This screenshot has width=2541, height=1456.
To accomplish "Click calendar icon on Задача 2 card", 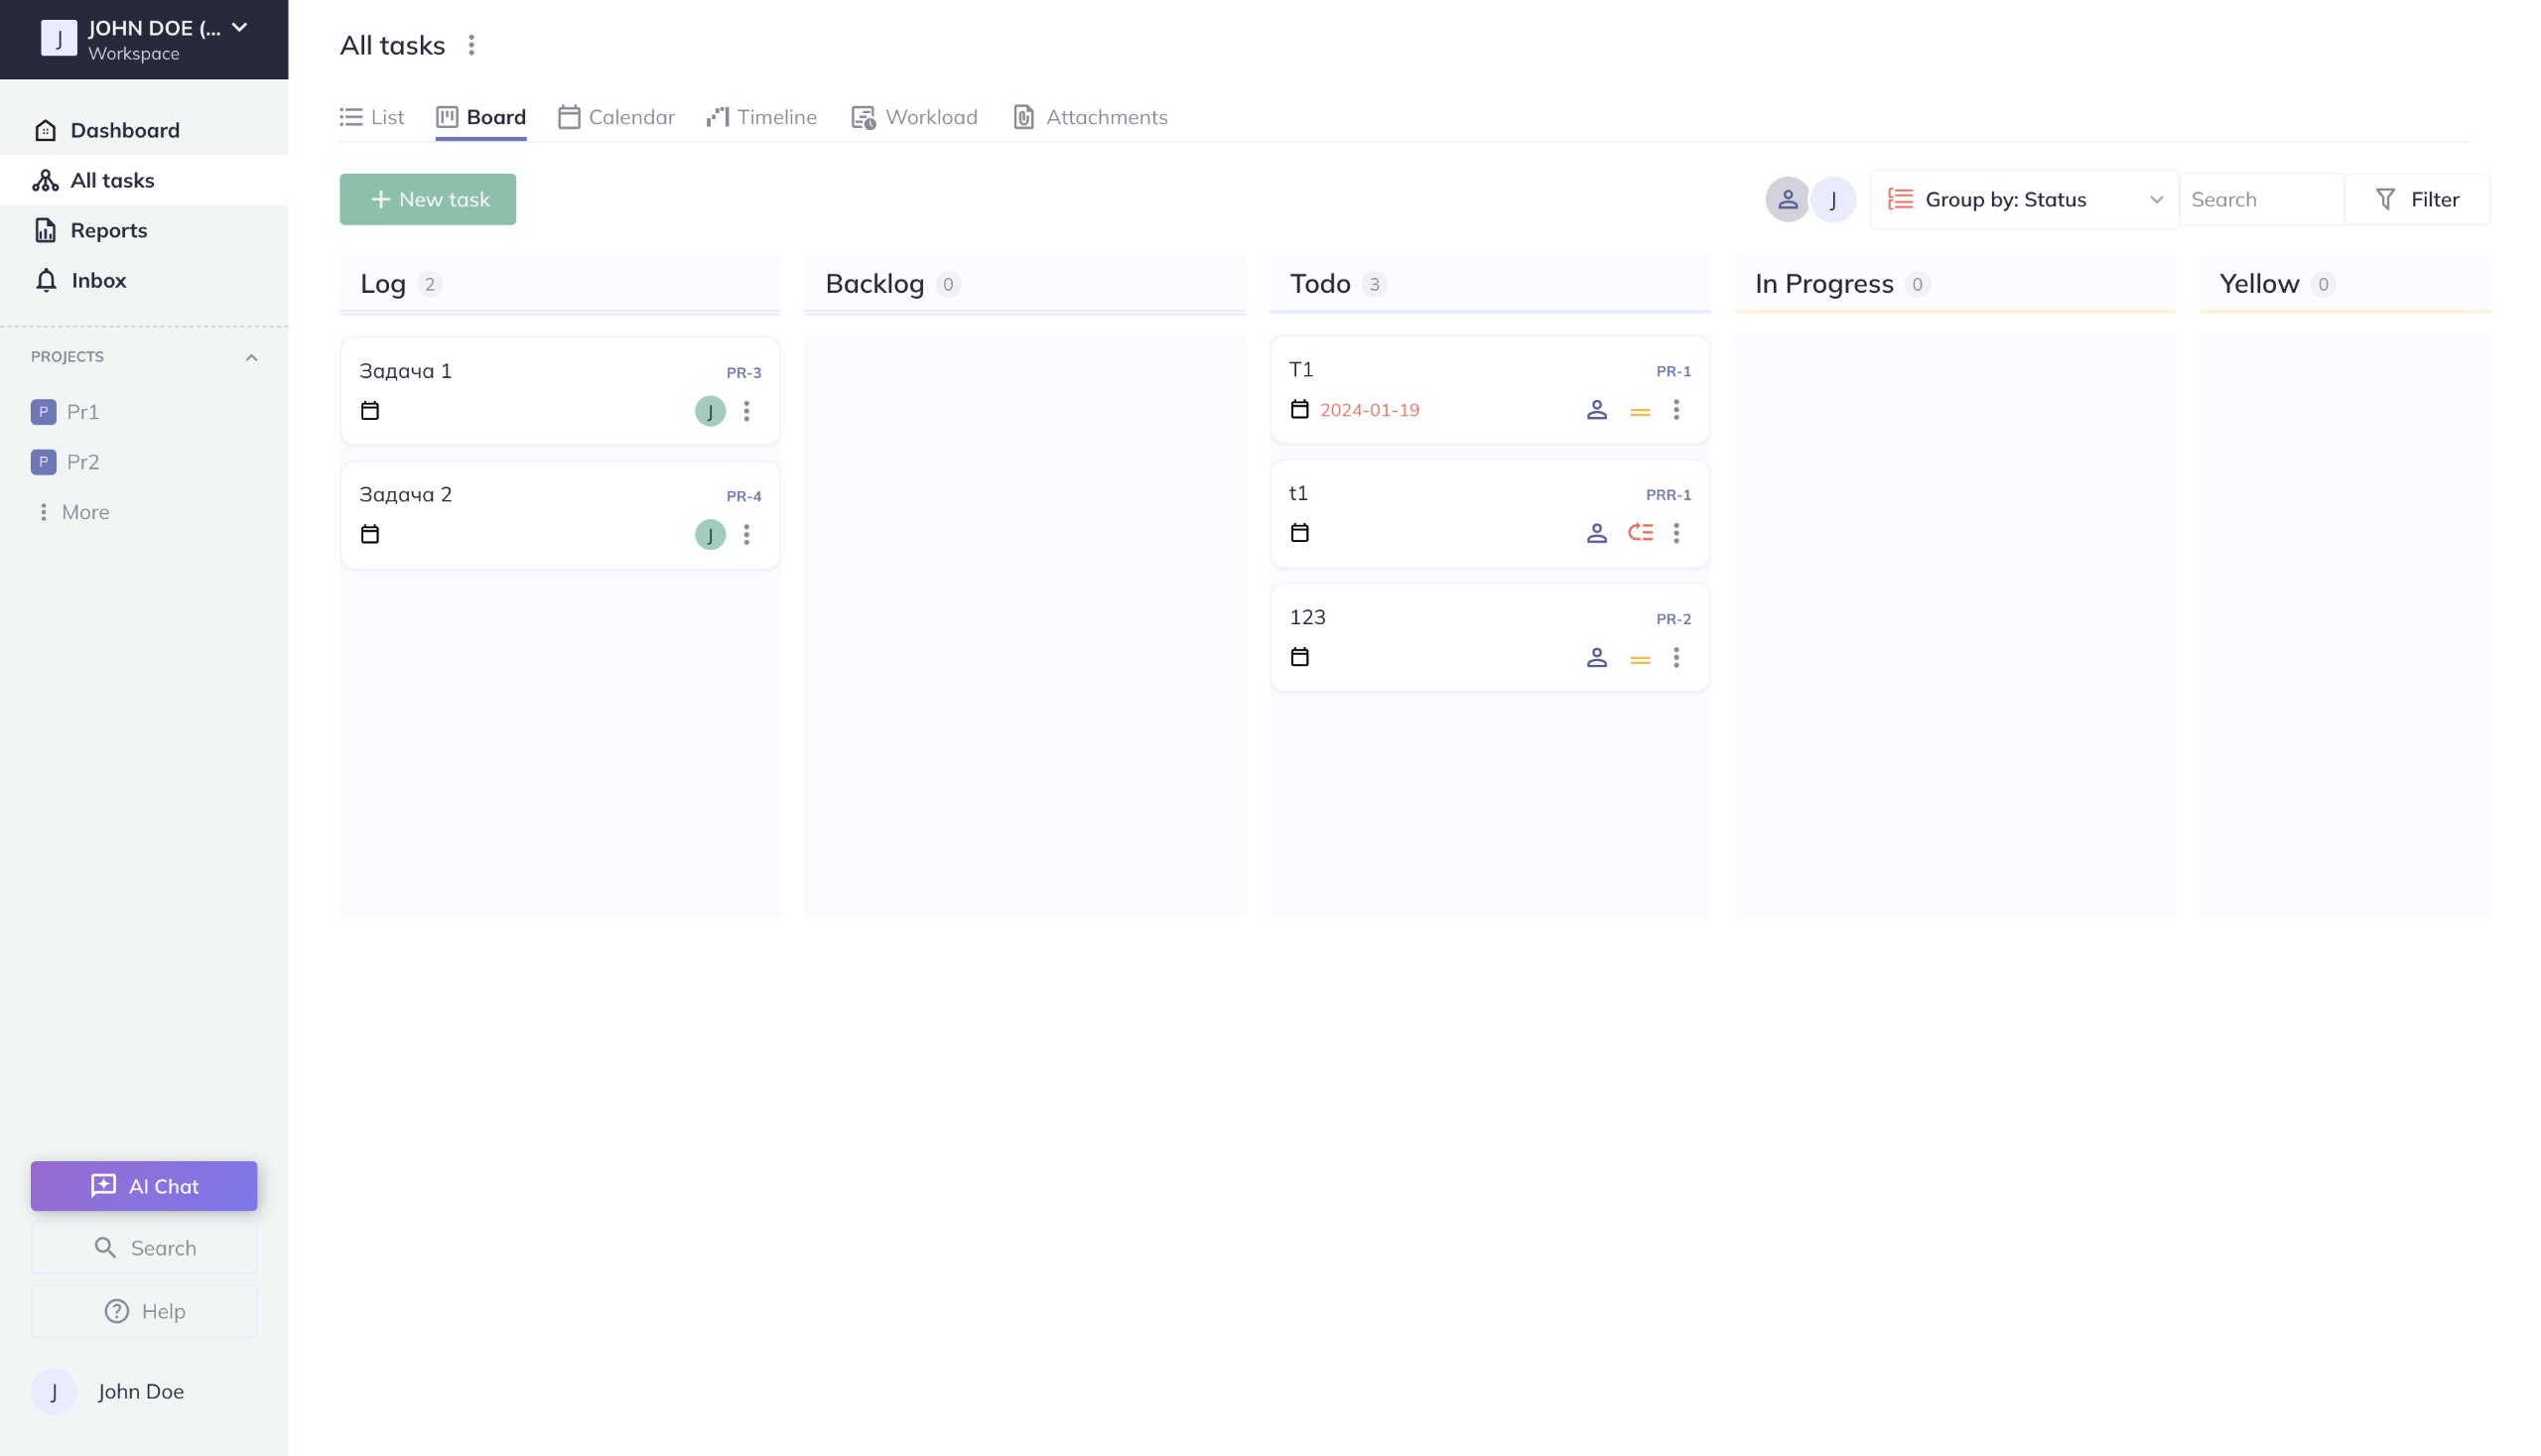I will pos(370,535).
